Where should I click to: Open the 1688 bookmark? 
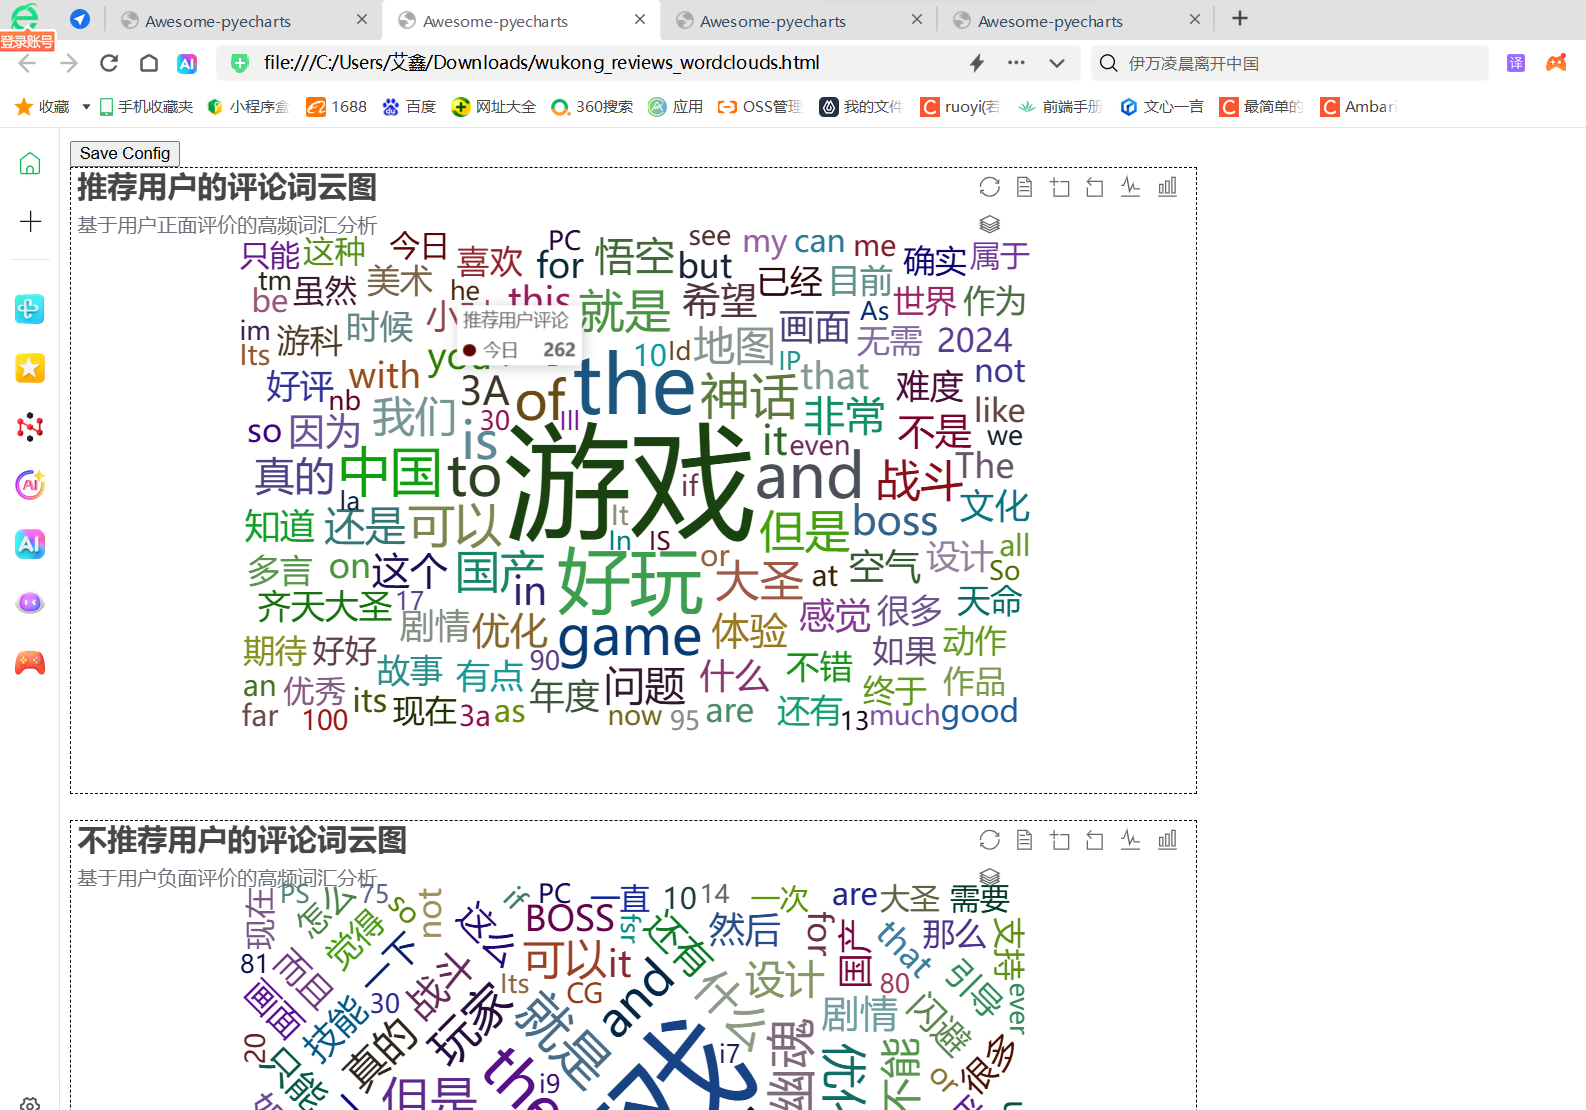point(337,107)
